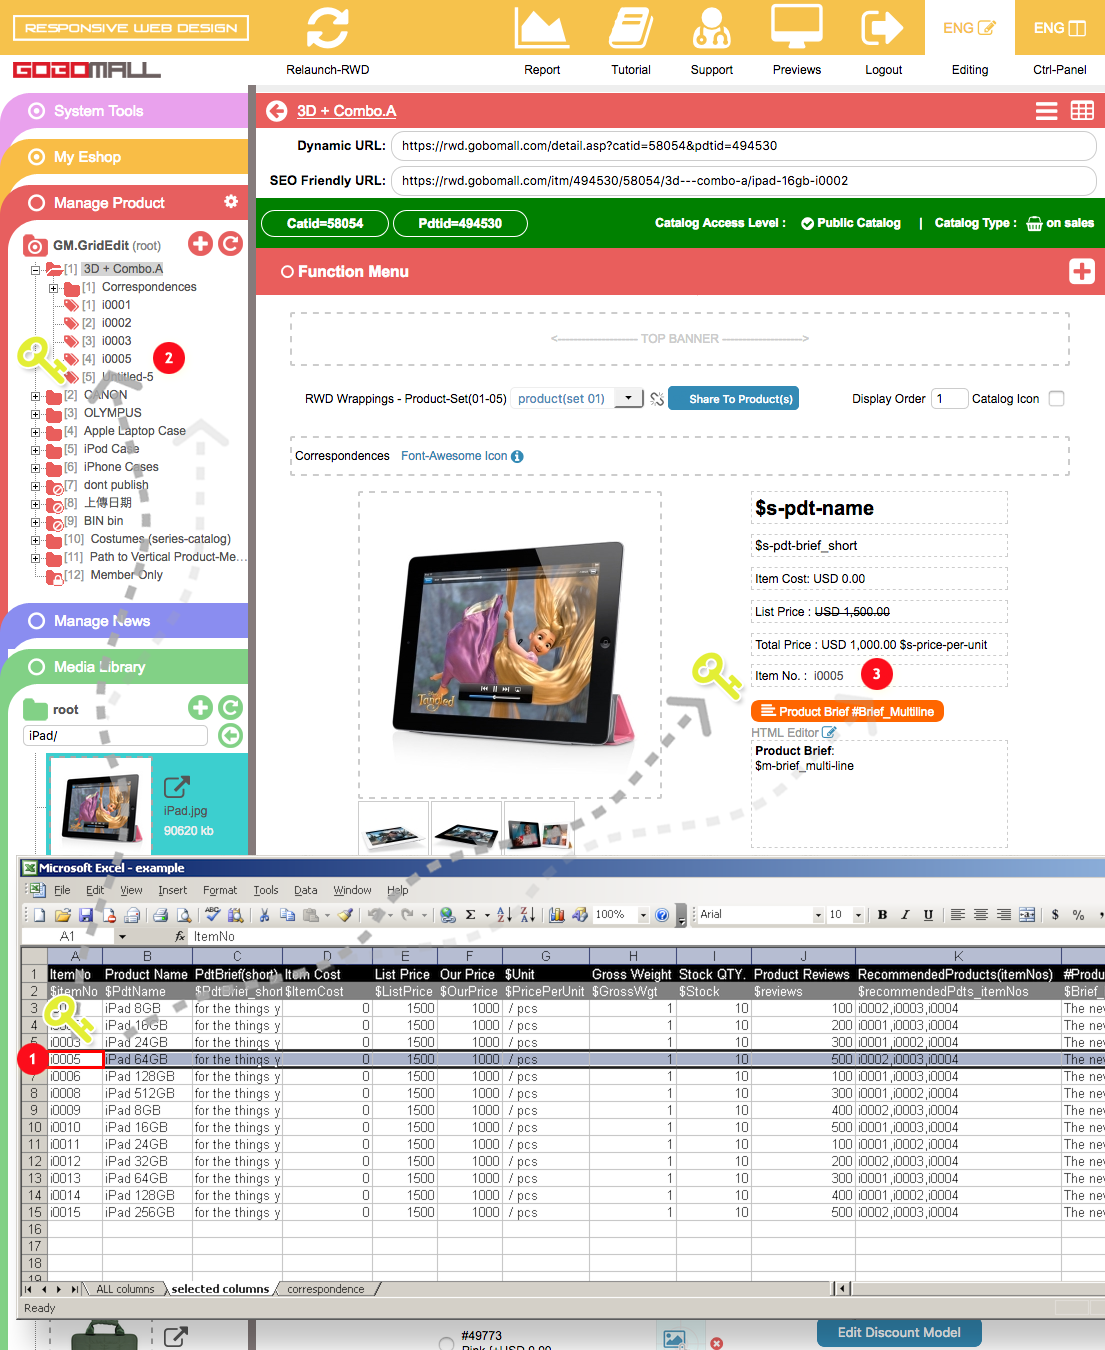Open the product(set 01) dropdown
Image resolution: width=1105 pixels, height=1350 pixels.
(x=628, y=398)
